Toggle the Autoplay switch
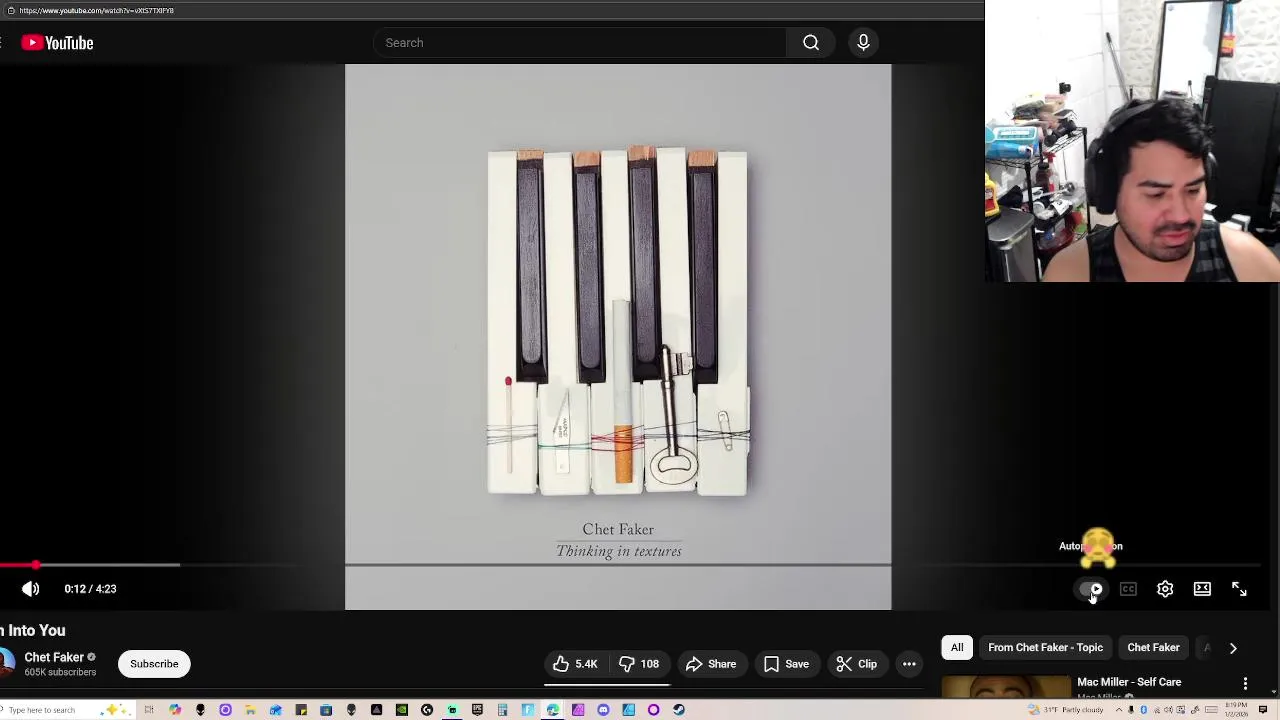Viewport: 1280px width, 720px height. (1091, 589)
